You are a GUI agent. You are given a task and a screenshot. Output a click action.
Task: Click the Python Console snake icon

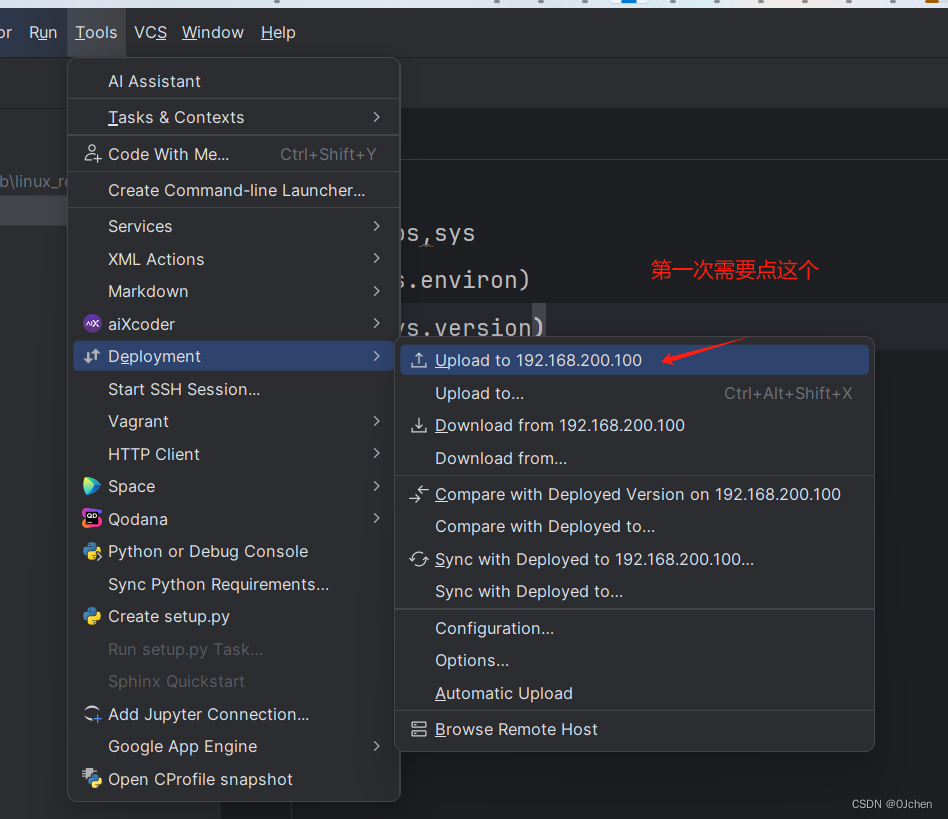tap(92, 551)
